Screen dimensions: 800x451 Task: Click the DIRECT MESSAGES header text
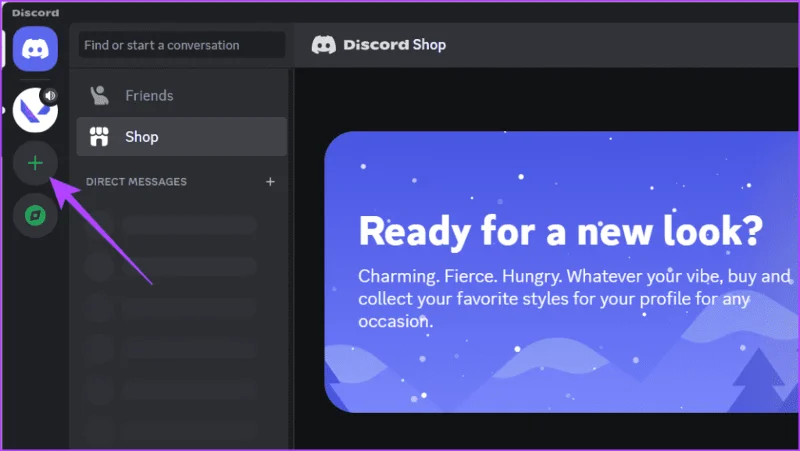click(136, 182)
